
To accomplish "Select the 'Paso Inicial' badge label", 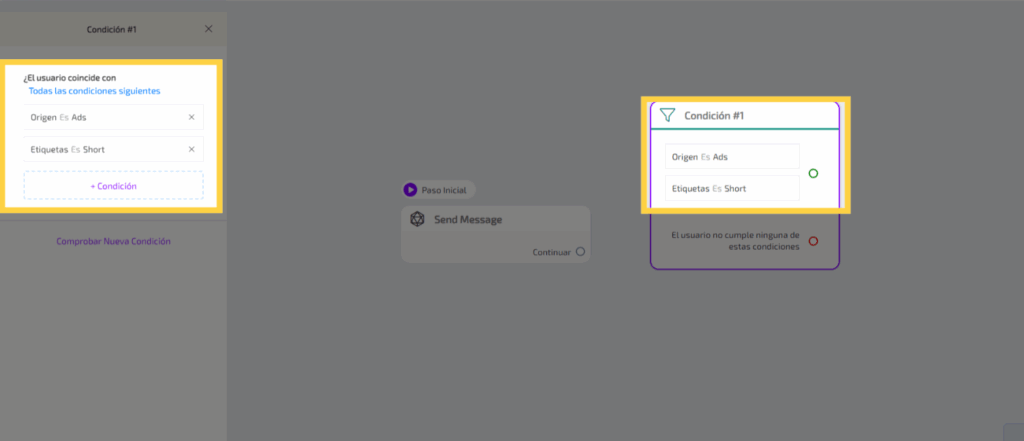I will pyautogui.click(x=444, y=189).
